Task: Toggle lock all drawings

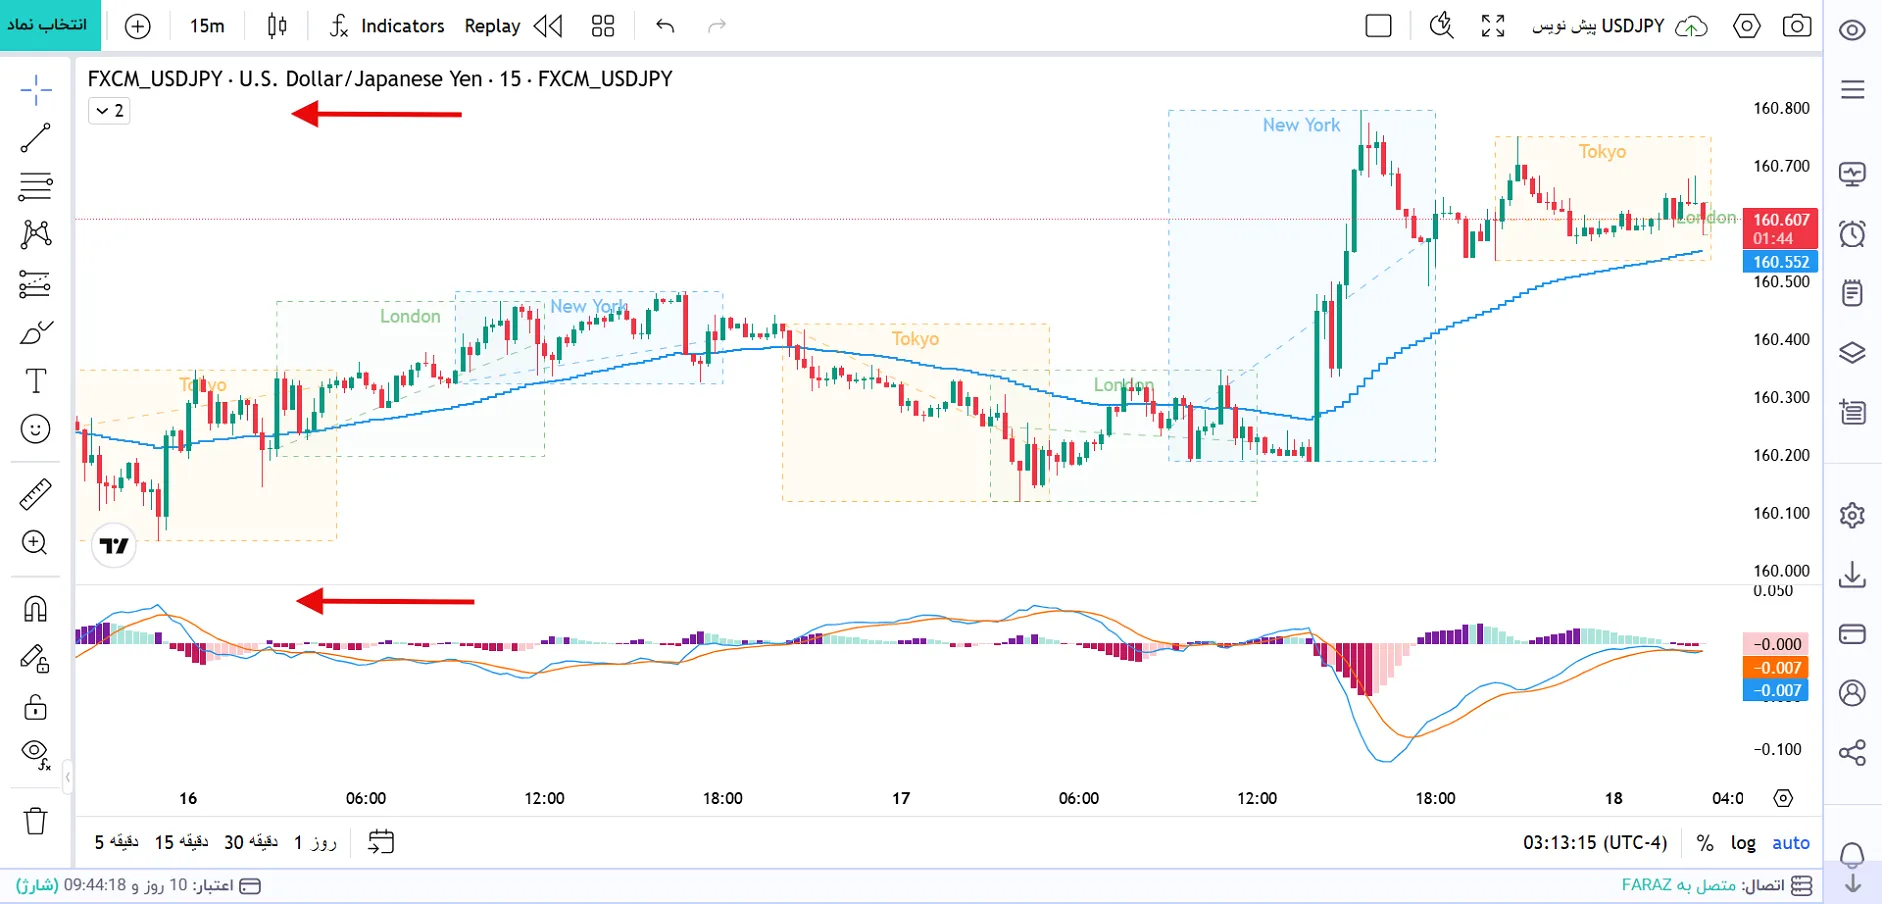Action: [36, 707]
